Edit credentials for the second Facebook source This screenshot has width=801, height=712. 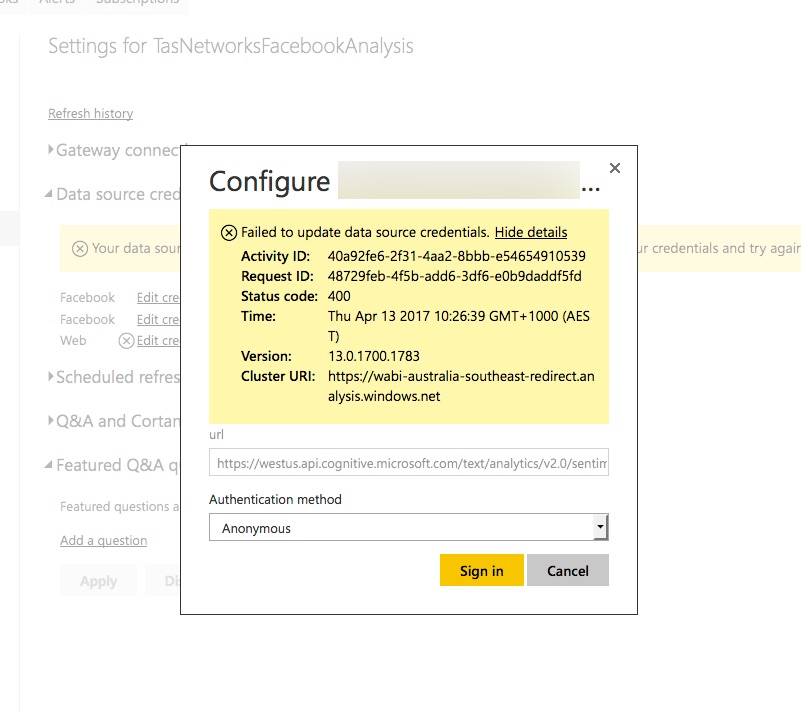coord(158,319)
